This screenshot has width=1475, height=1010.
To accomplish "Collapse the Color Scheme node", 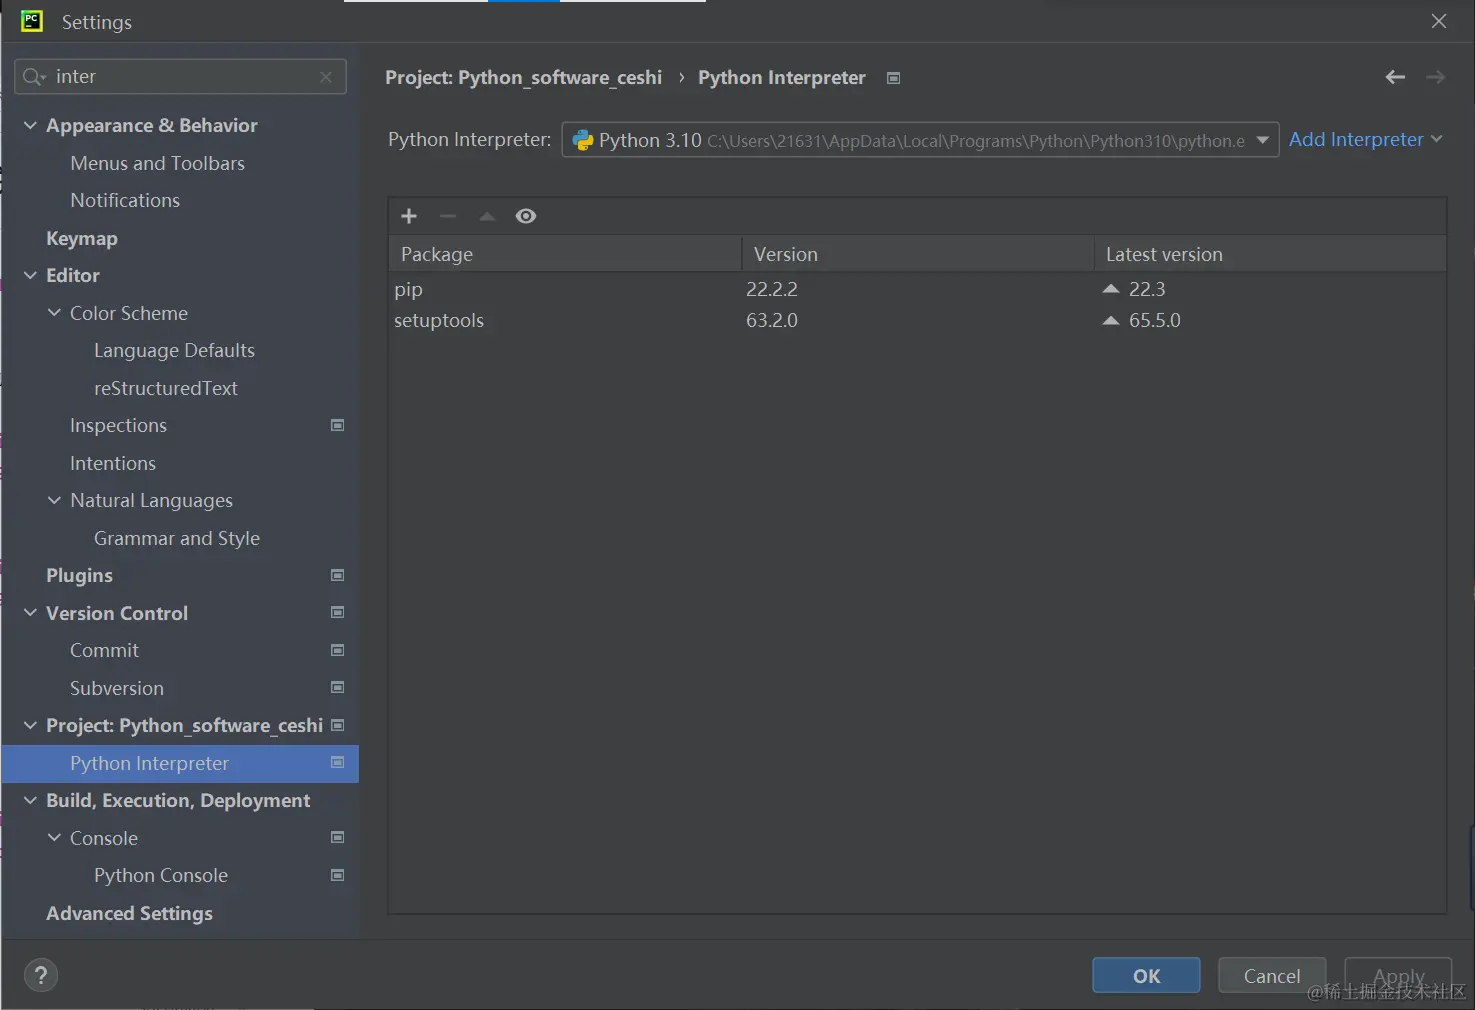I will tap(54, 313).
